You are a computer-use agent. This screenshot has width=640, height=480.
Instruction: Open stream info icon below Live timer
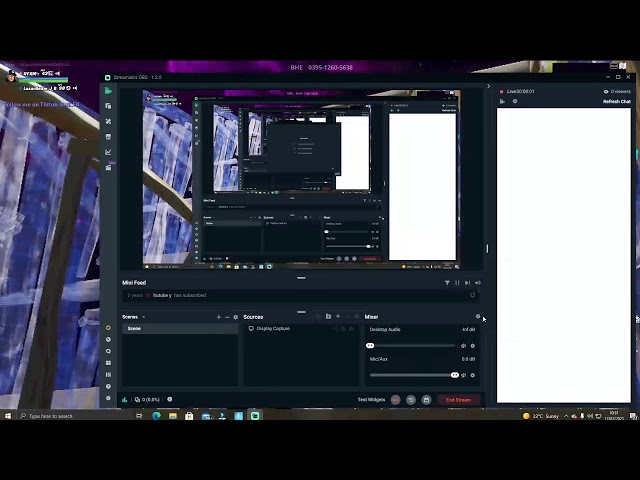pos(502,101)
